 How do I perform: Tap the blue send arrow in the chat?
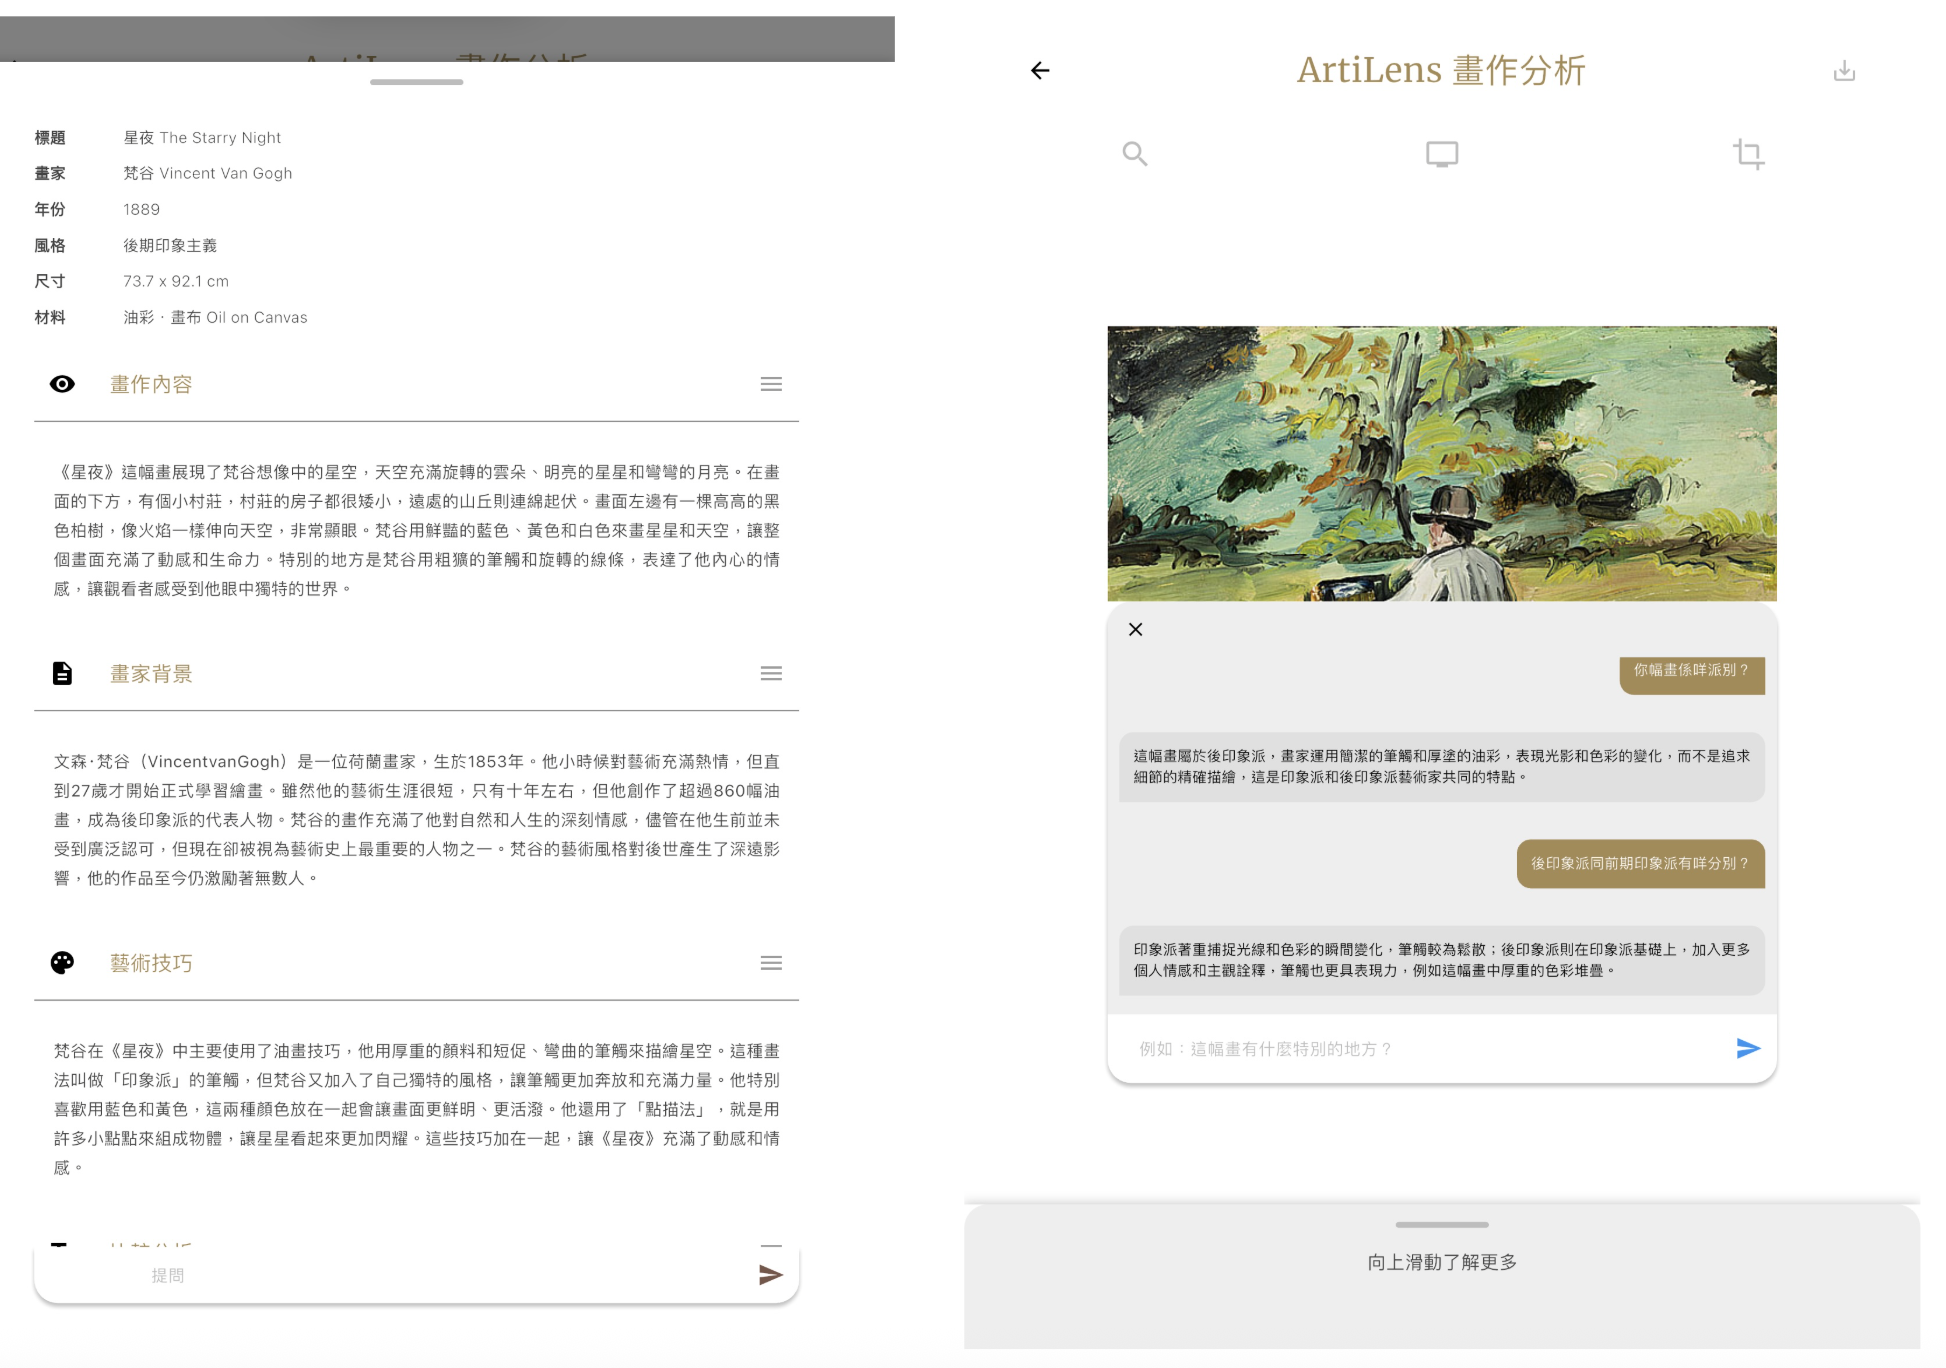1746,1047
